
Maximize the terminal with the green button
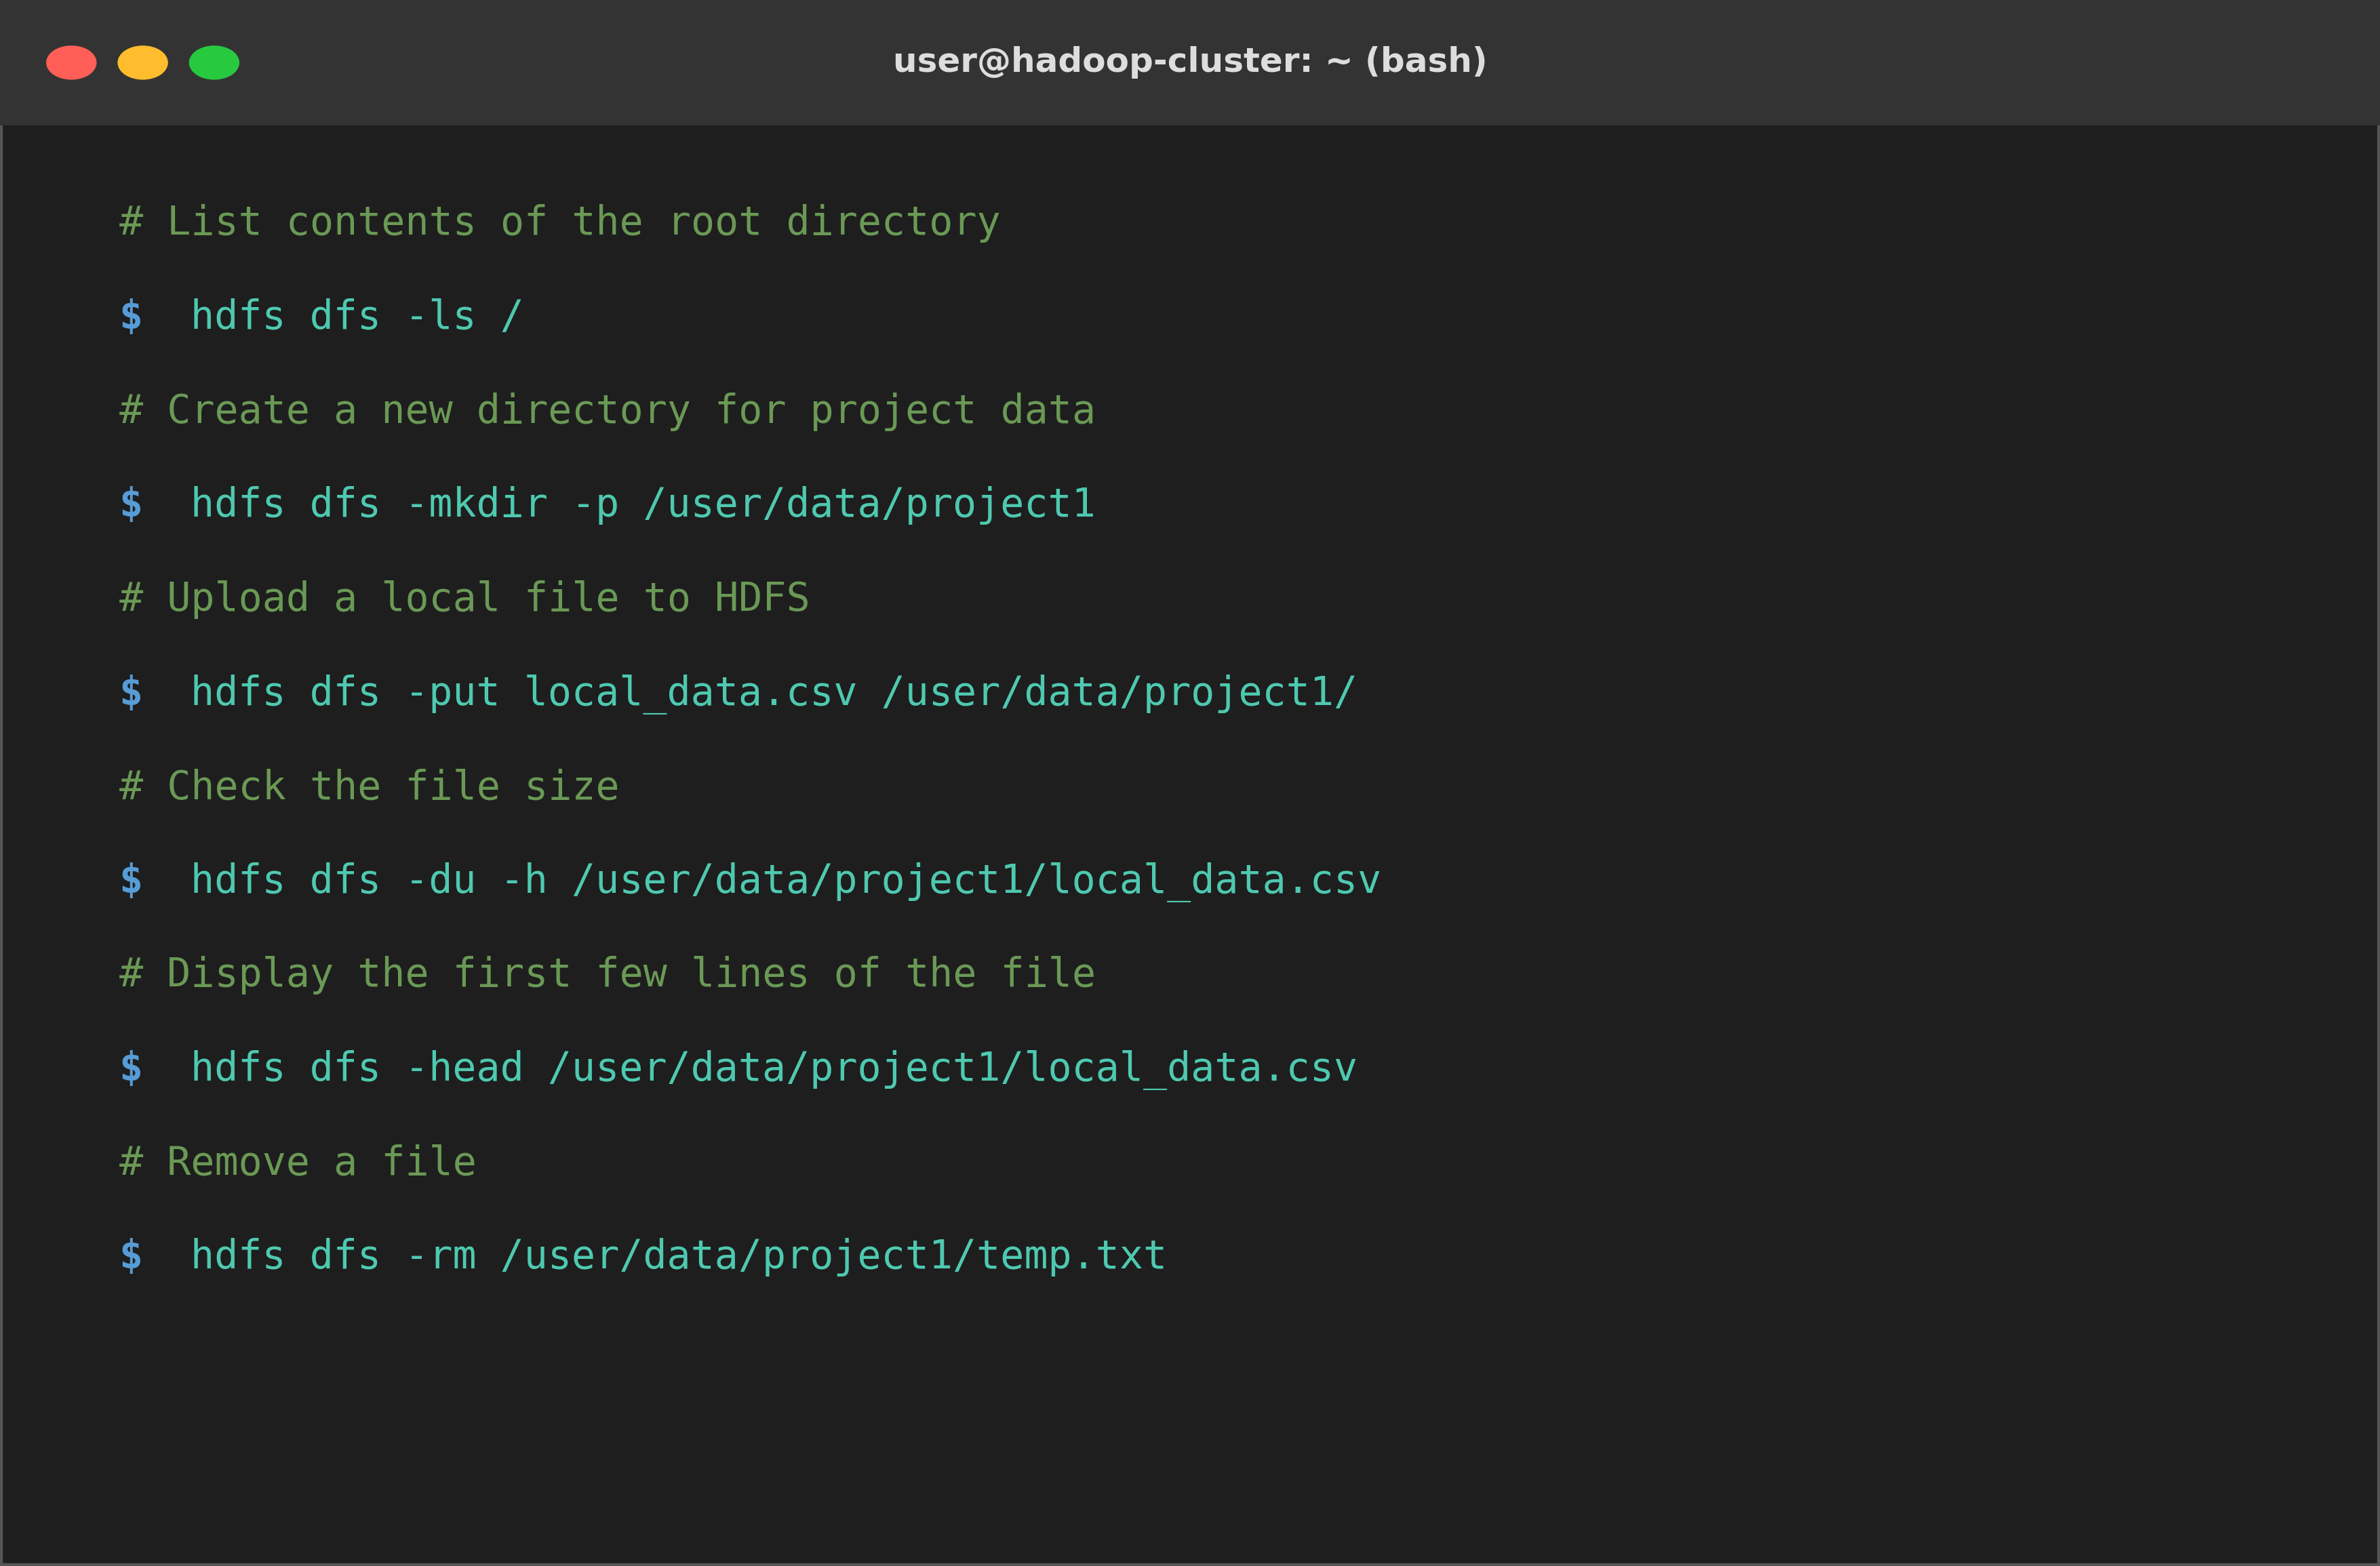click(214, 62)
